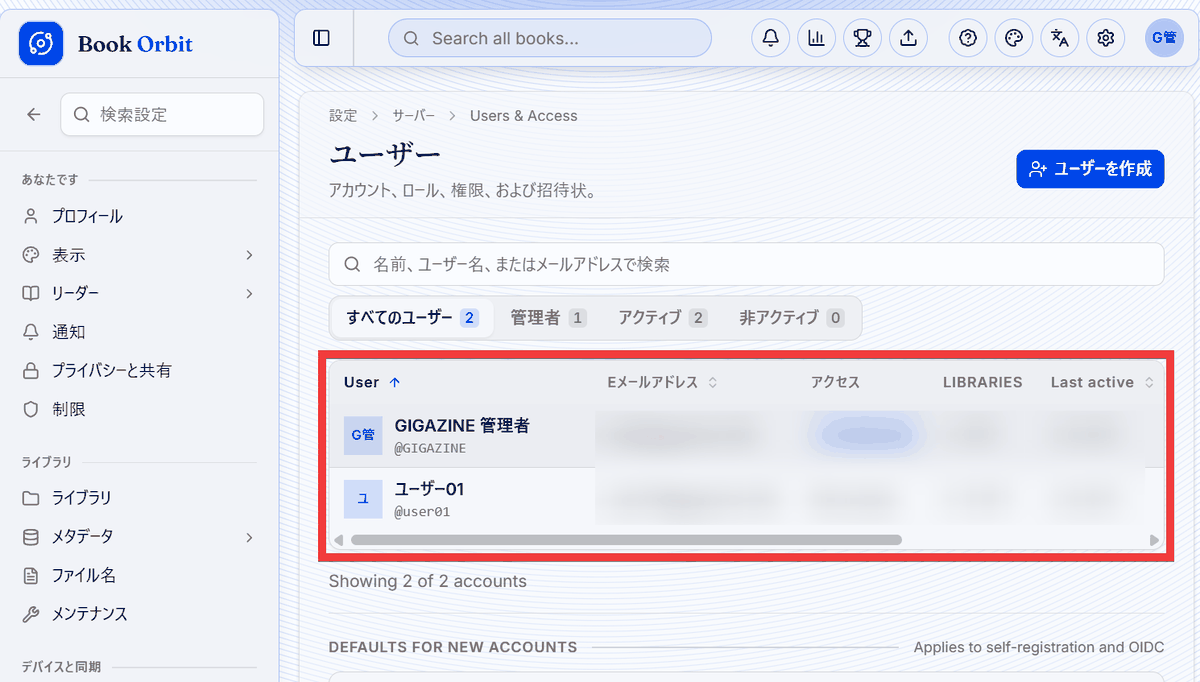Click the ユーザーを作成 button
The height and width of the screenshot is (682, 1200).
point(1090,169)
